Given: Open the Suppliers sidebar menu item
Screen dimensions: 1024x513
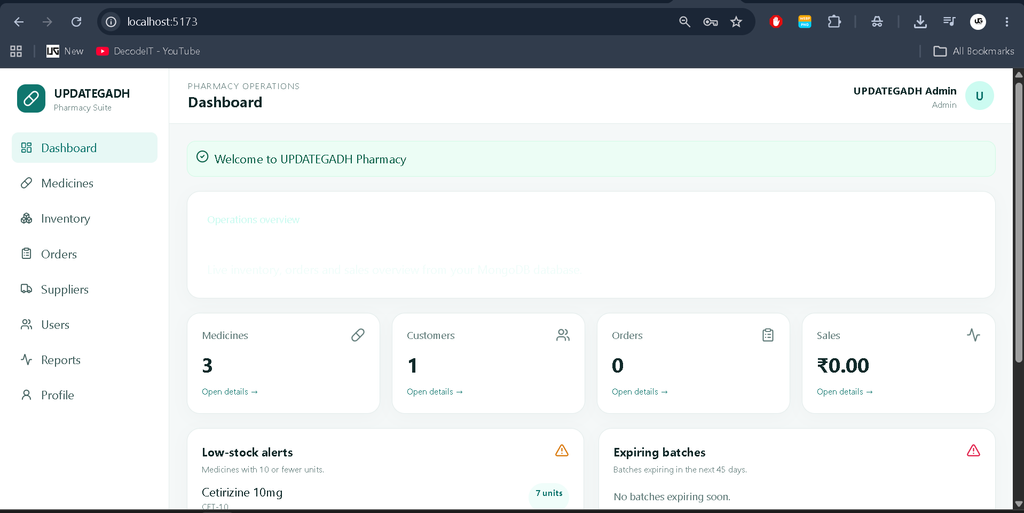Looking at the screenshot, I should point(84,288).
